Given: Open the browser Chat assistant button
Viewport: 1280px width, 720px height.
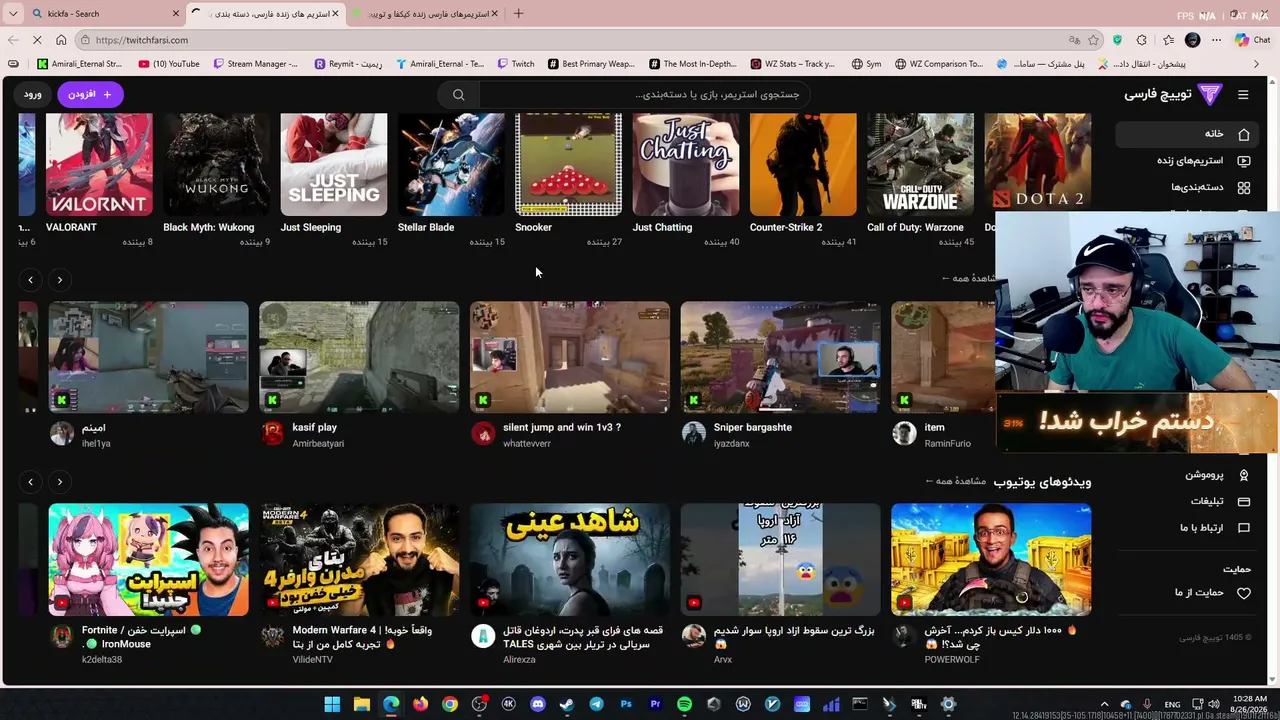Looking at the screenshot, I should pos(1252,40).
